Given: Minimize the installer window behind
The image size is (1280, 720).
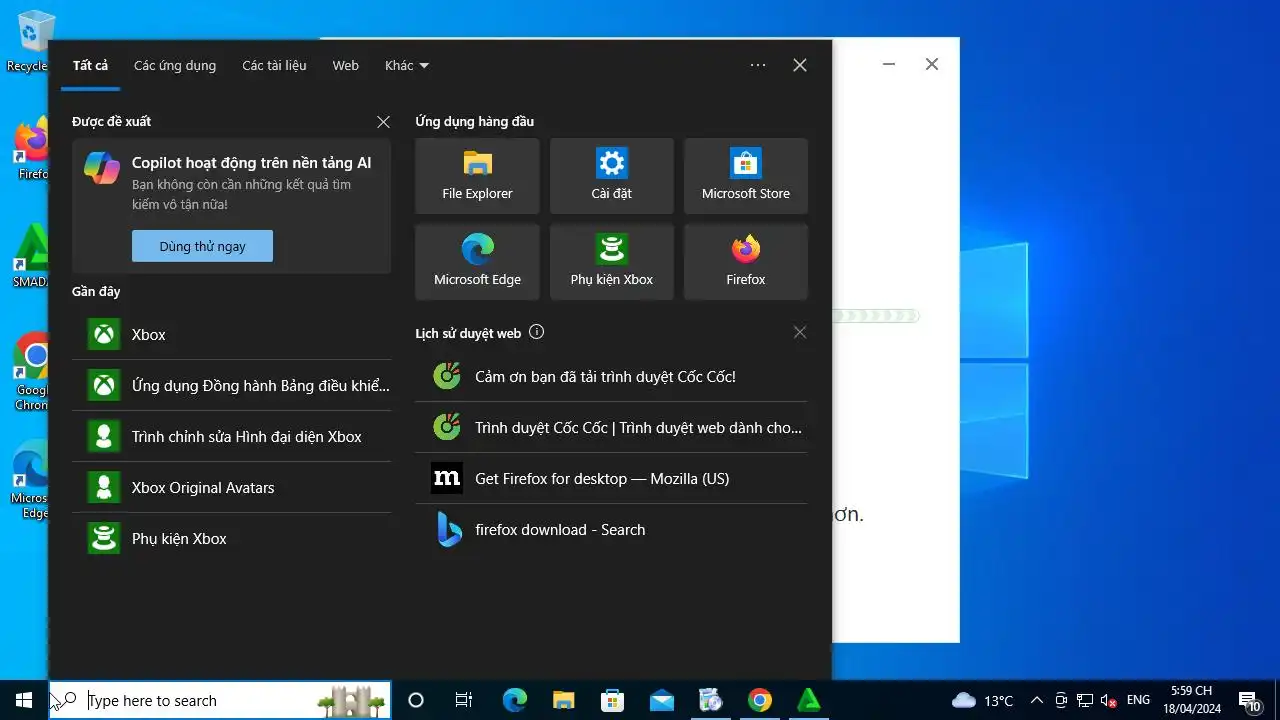Looking at the screenshot, I should (889, 64).
